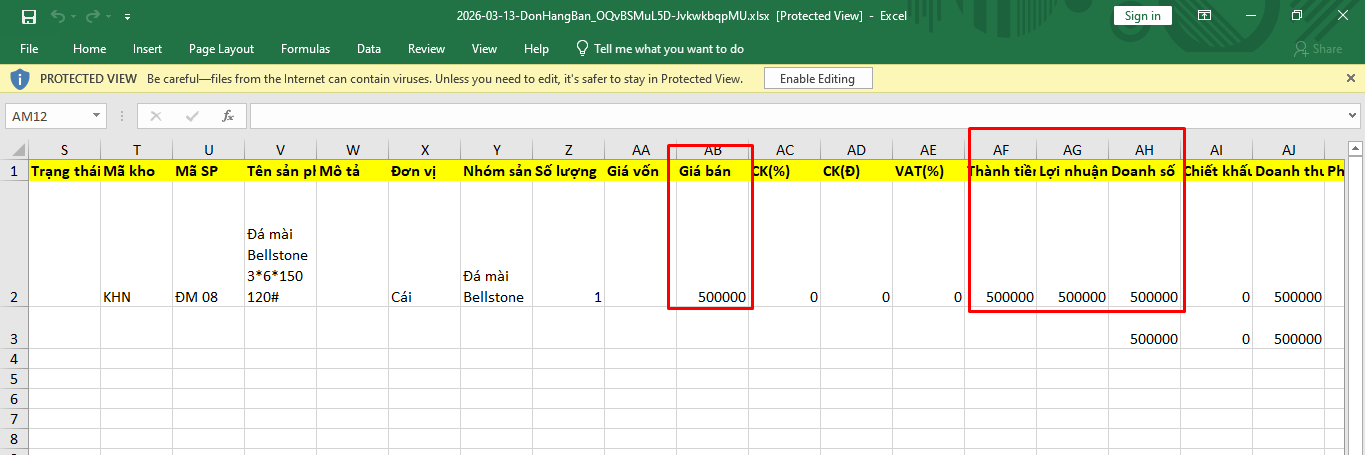Expand the Name Box dropdown arrow

click(x=96, y=116)
